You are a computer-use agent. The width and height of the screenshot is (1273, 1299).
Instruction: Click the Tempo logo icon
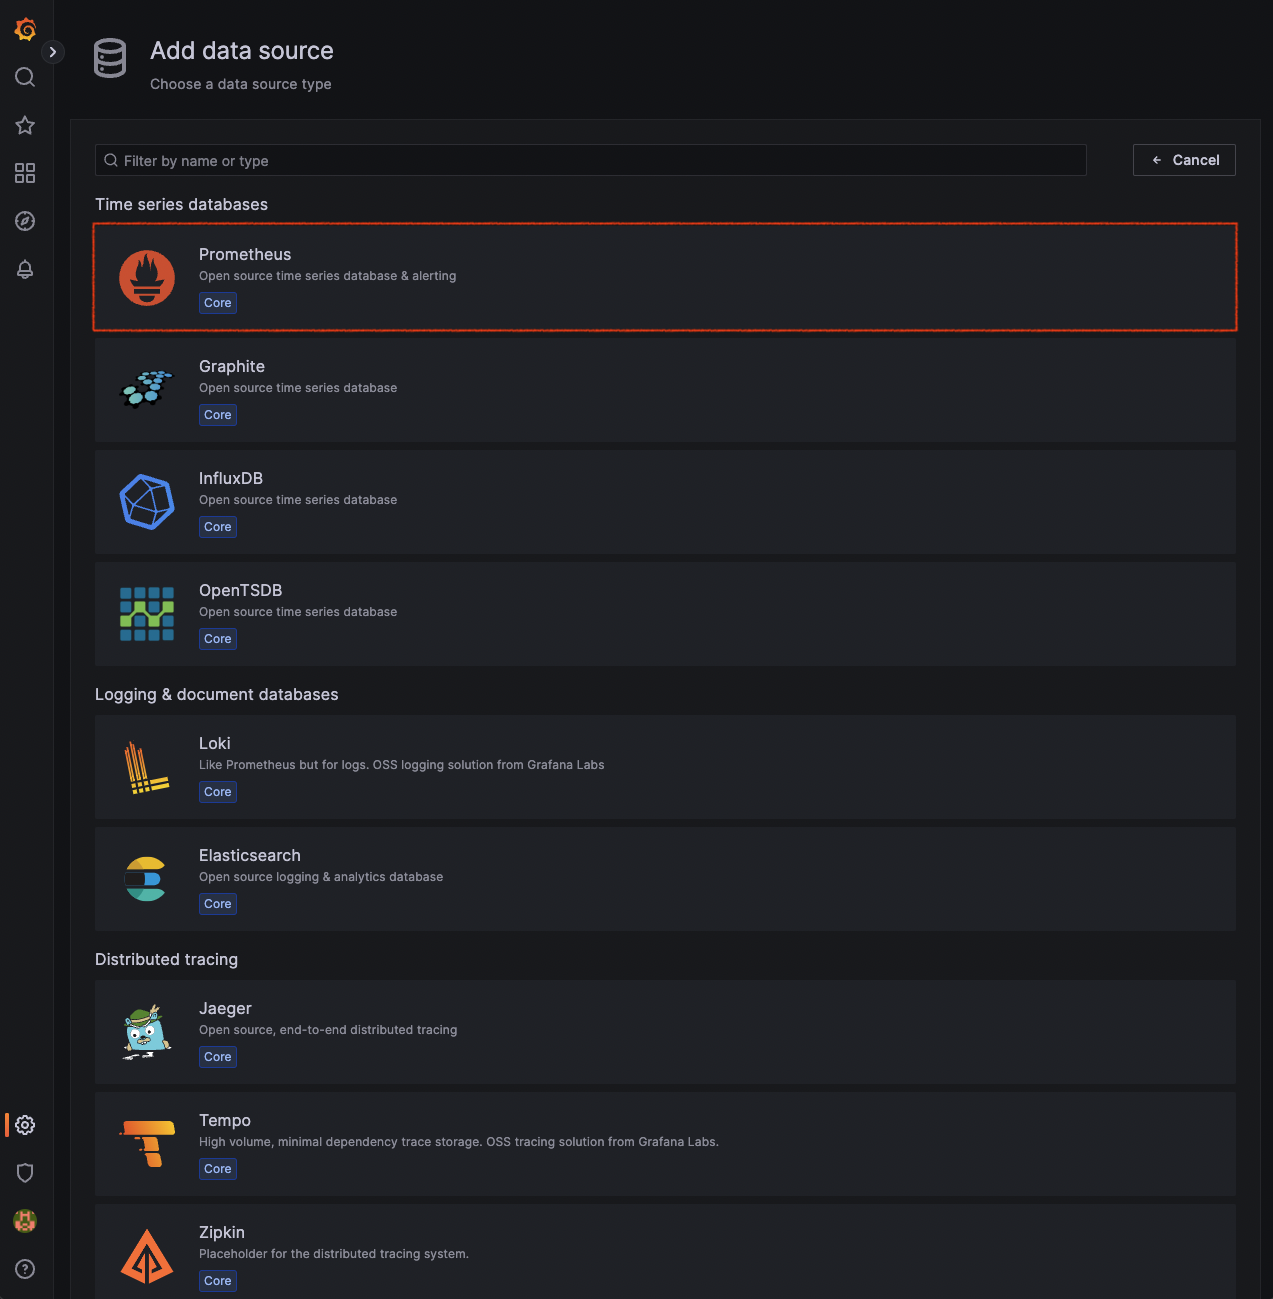pos(147,1144)
